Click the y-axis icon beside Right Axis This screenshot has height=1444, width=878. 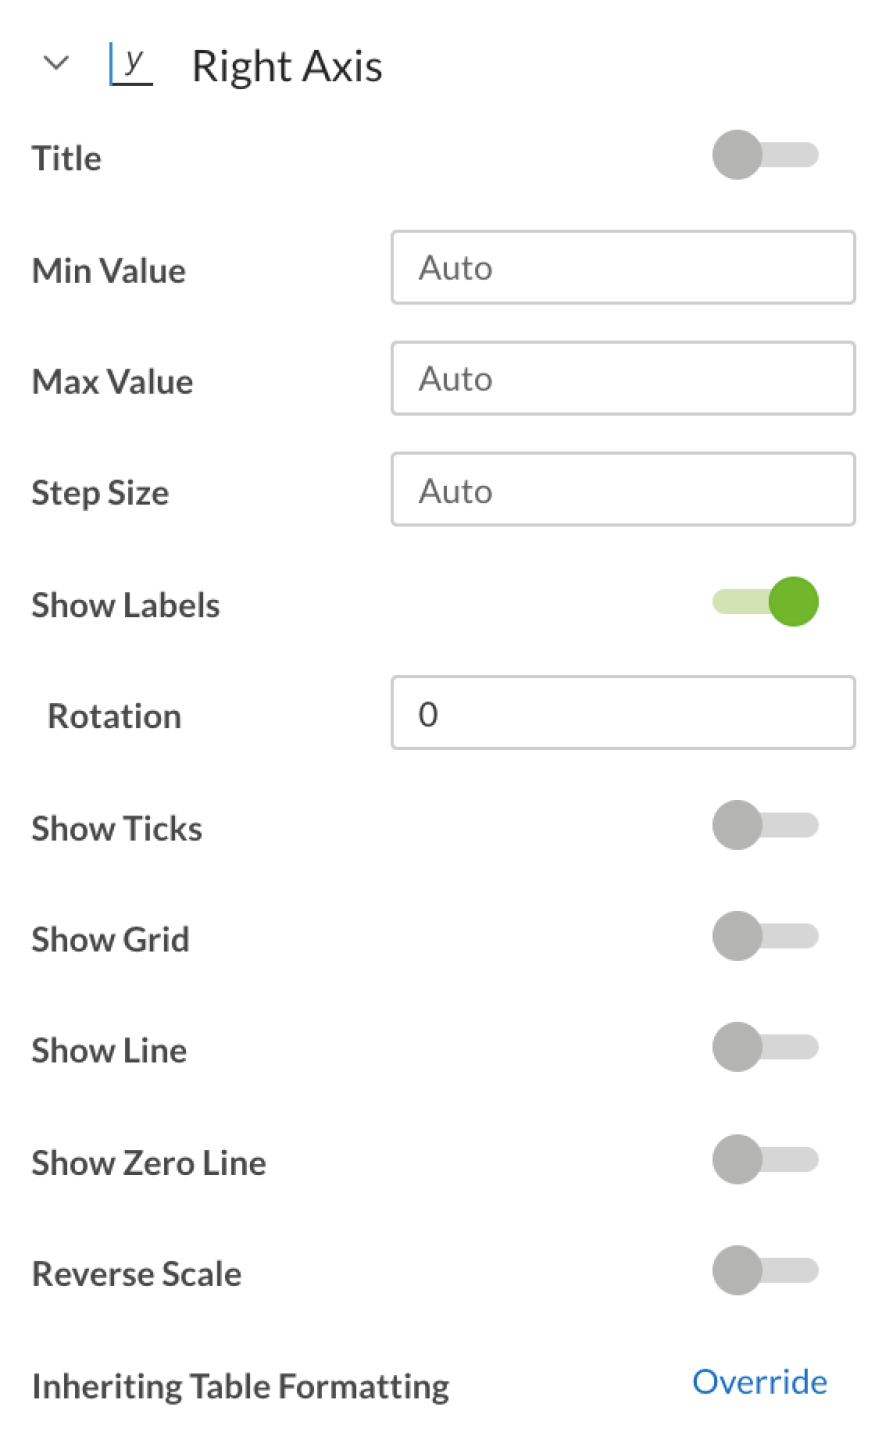coord(130,65)
